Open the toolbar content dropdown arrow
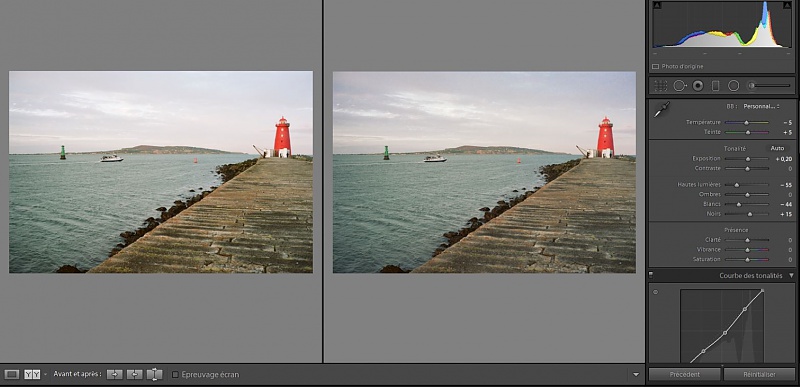Viewport: 800px width, 387px height. point(636,375)
